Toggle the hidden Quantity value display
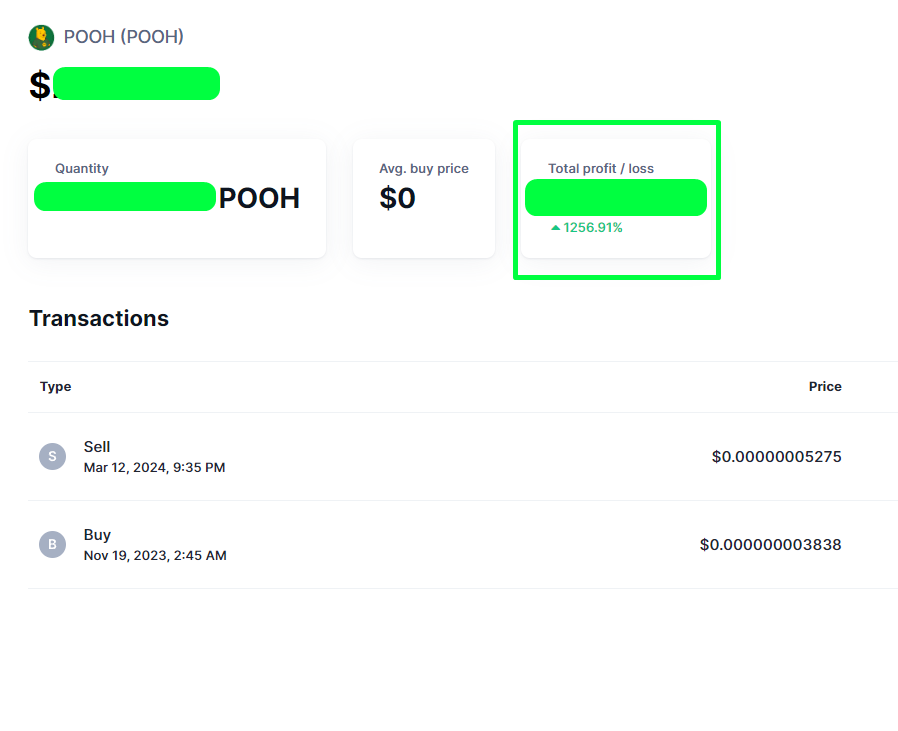Screen dimensions: 898x731 coord(124,197)
